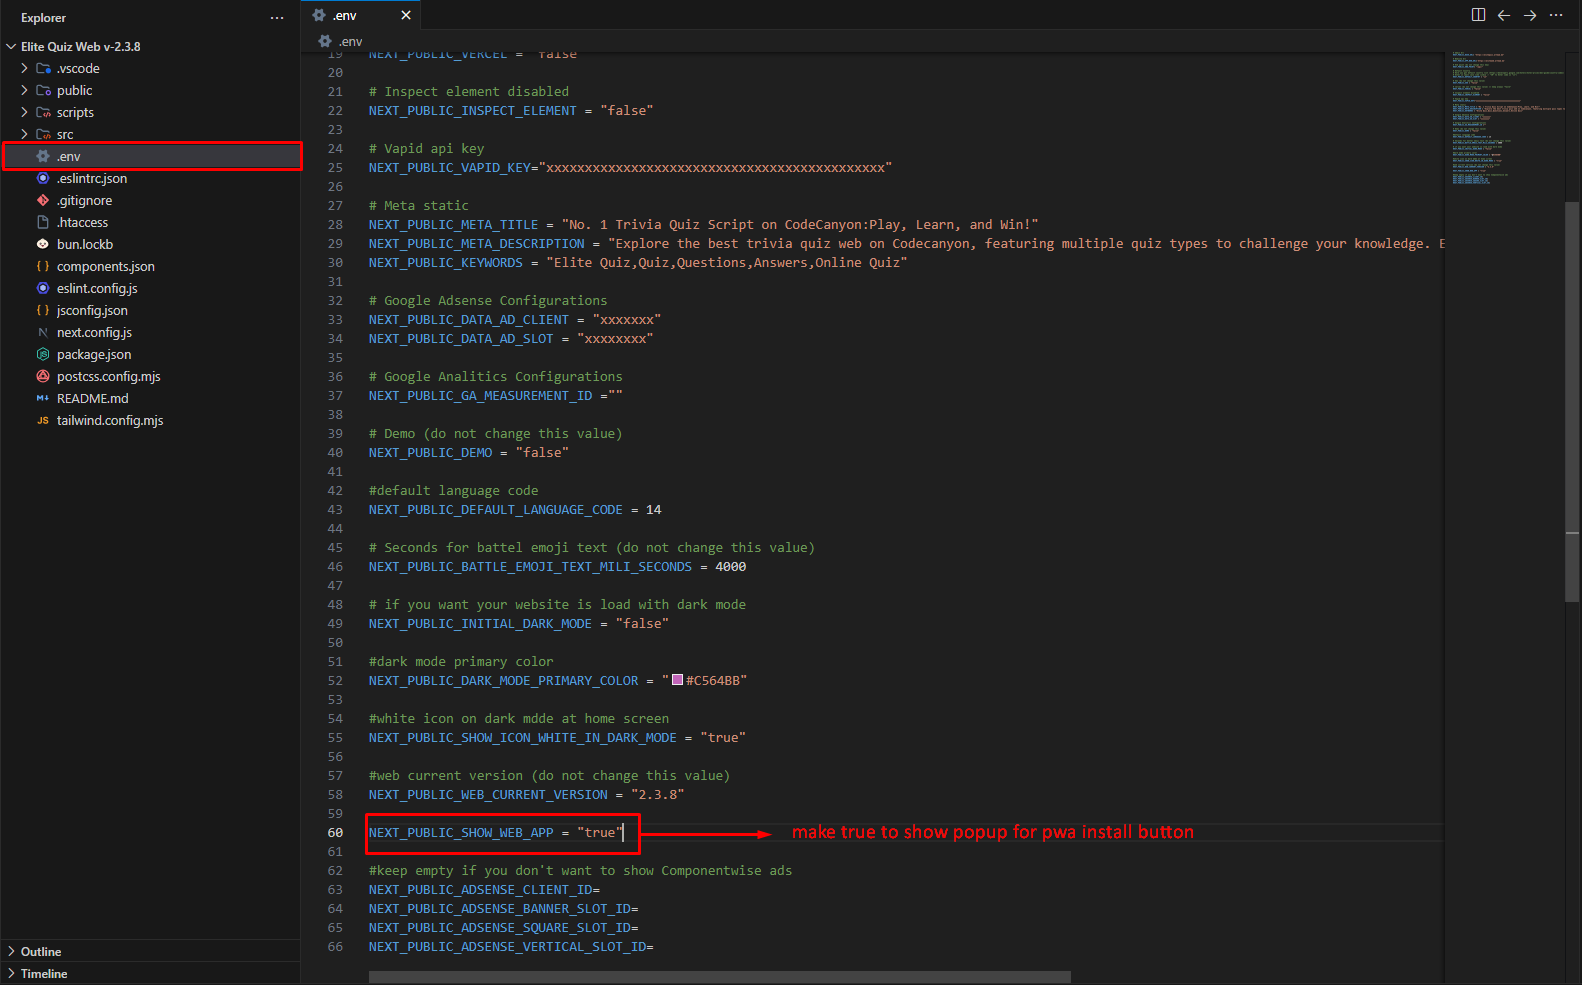This screenshot has height=985, width=1582.
Task: Collapse the Elite Quiz Web v-2.3.8 root folder
Action: tap(80, 46)
